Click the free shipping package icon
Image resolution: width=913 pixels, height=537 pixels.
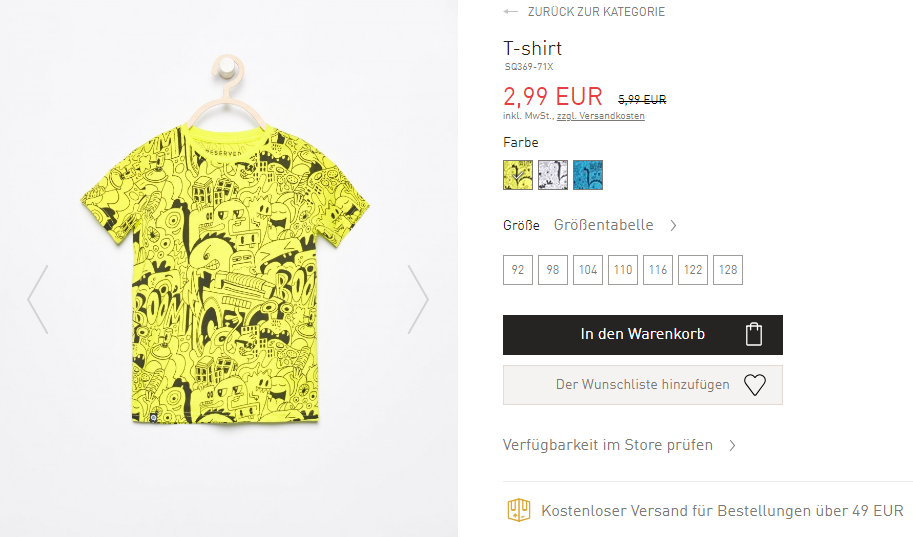[x=518, y=510]
